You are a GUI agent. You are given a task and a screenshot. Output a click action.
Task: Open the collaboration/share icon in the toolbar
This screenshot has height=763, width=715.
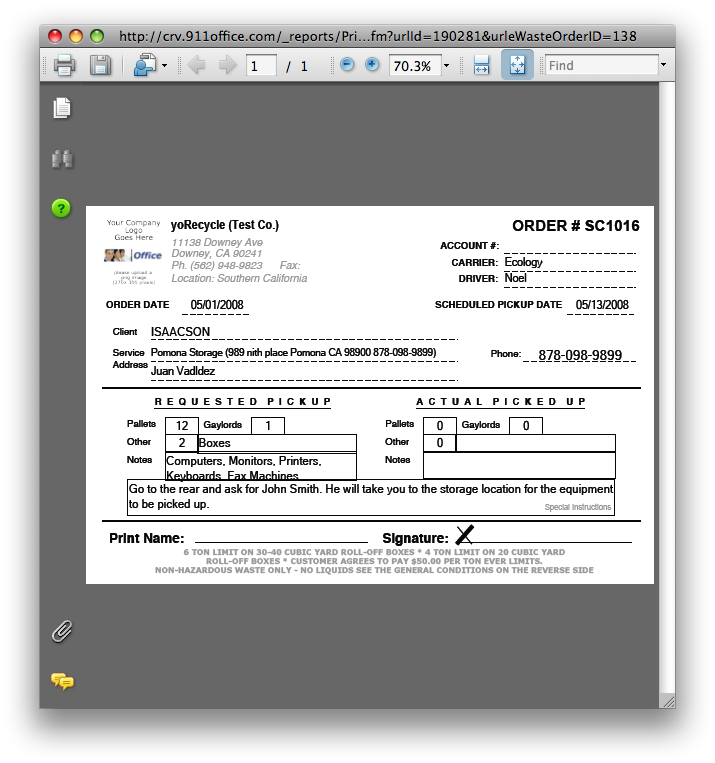[x=145, y=65]
